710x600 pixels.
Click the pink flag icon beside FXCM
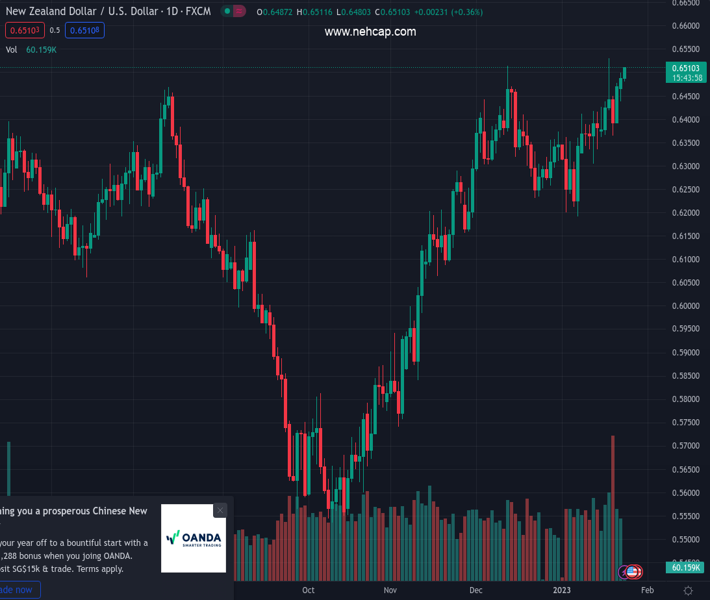click(x=240, y=12)
